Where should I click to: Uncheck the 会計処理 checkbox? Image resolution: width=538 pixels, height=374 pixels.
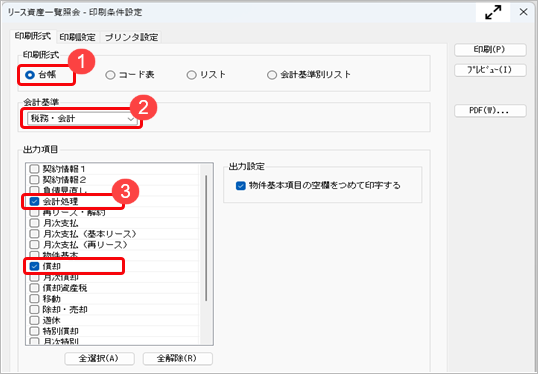point(34,201)
